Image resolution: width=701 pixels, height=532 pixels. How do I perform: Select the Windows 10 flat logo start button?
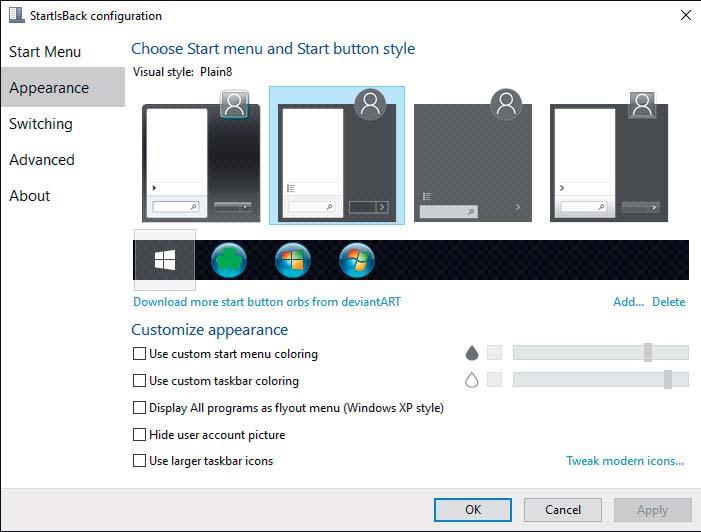pos(165,260)
